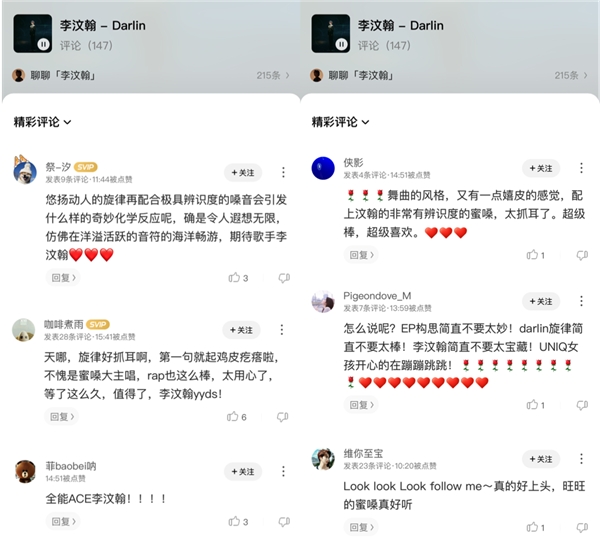Open the right 聊聊「李汶翰」 discussion row
Screen dimensions: 600x555
click(x=449, y=75)
